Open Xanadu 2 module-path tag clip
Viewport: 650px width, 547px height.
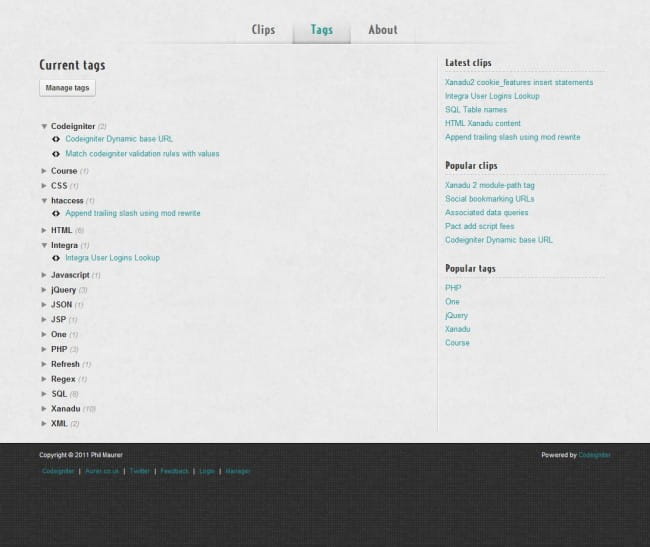(490, 185)
